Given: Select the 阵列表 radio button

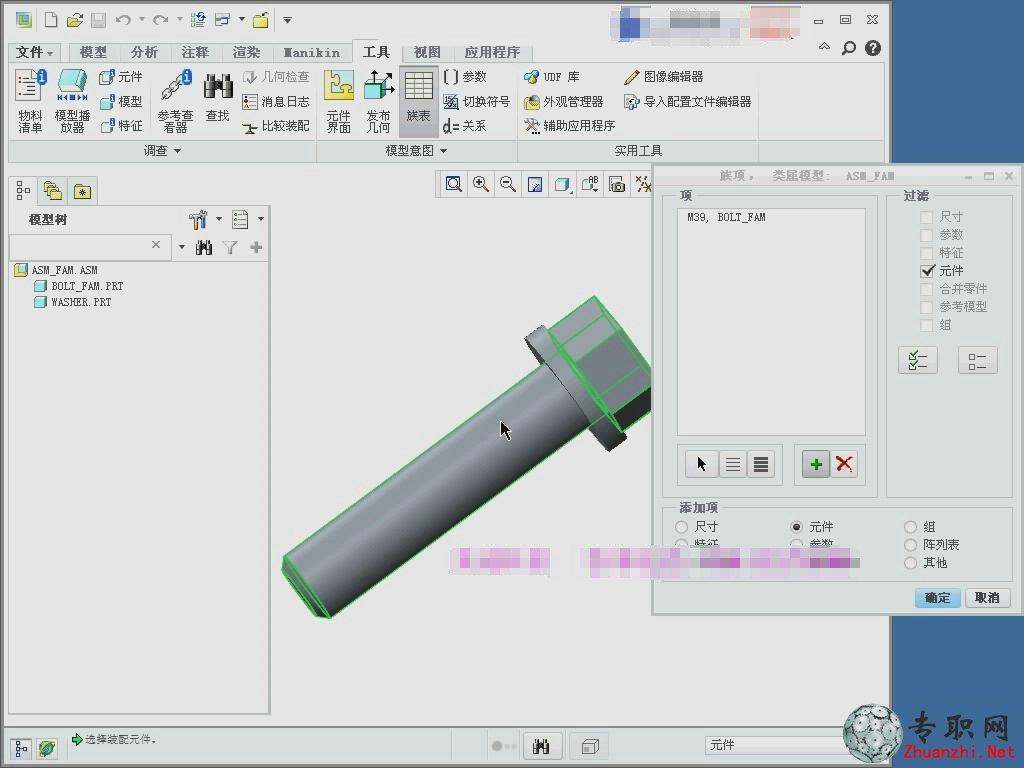Looking at the screenshot, I should (910, 545).
